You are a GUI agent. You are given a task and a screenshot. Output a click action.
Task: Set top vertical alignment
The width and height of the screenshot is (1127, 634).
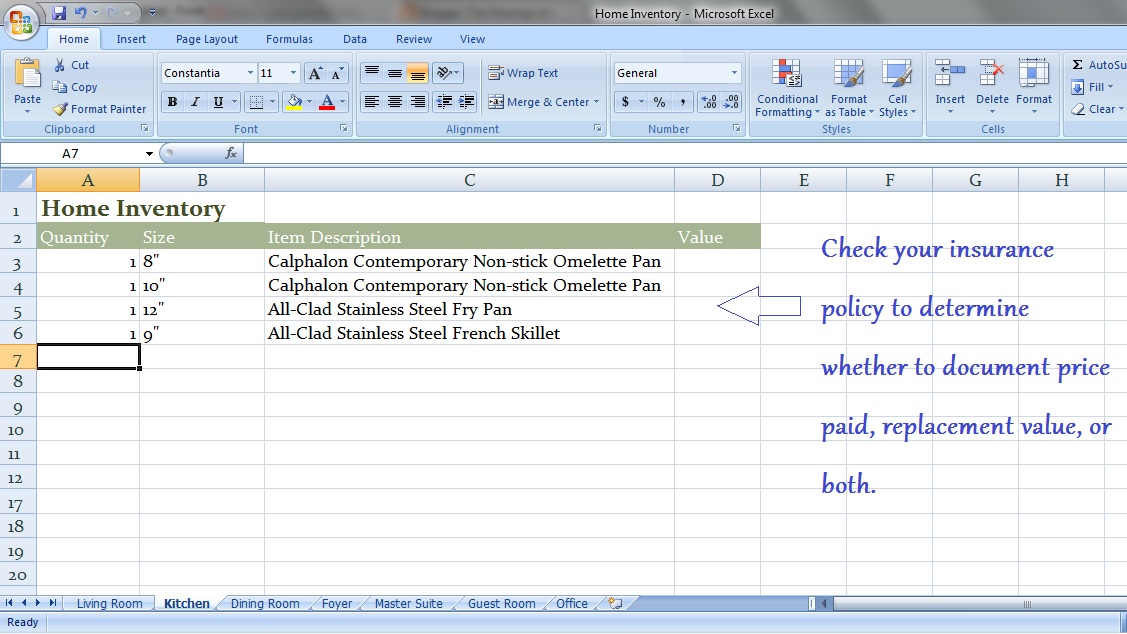372,73
